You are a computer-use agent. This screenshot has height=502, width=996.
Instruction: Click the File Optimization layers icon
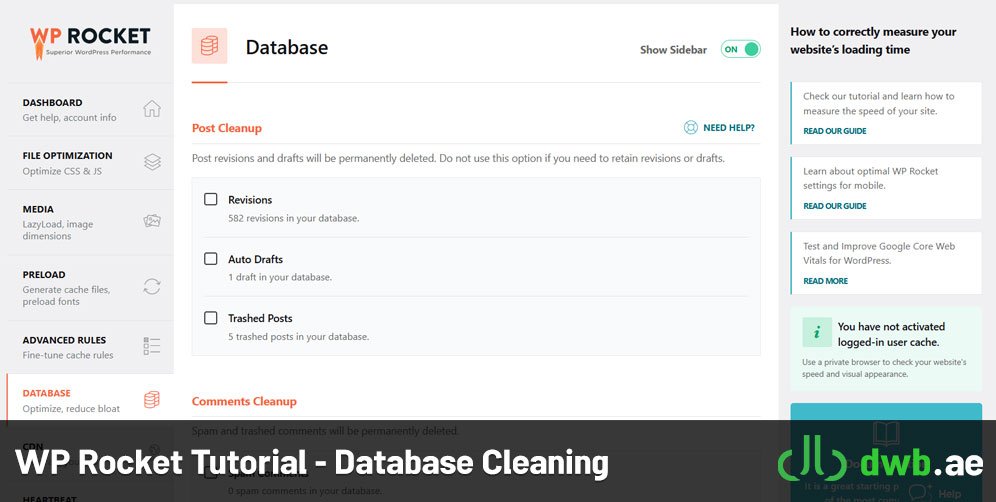click(152, 162)
